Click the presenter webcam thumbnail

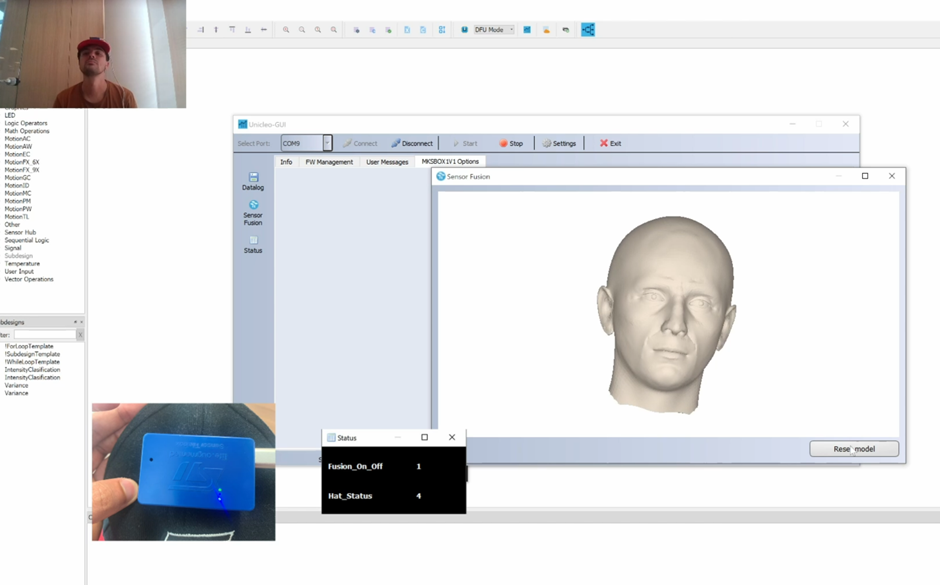(x=93, y=54)
